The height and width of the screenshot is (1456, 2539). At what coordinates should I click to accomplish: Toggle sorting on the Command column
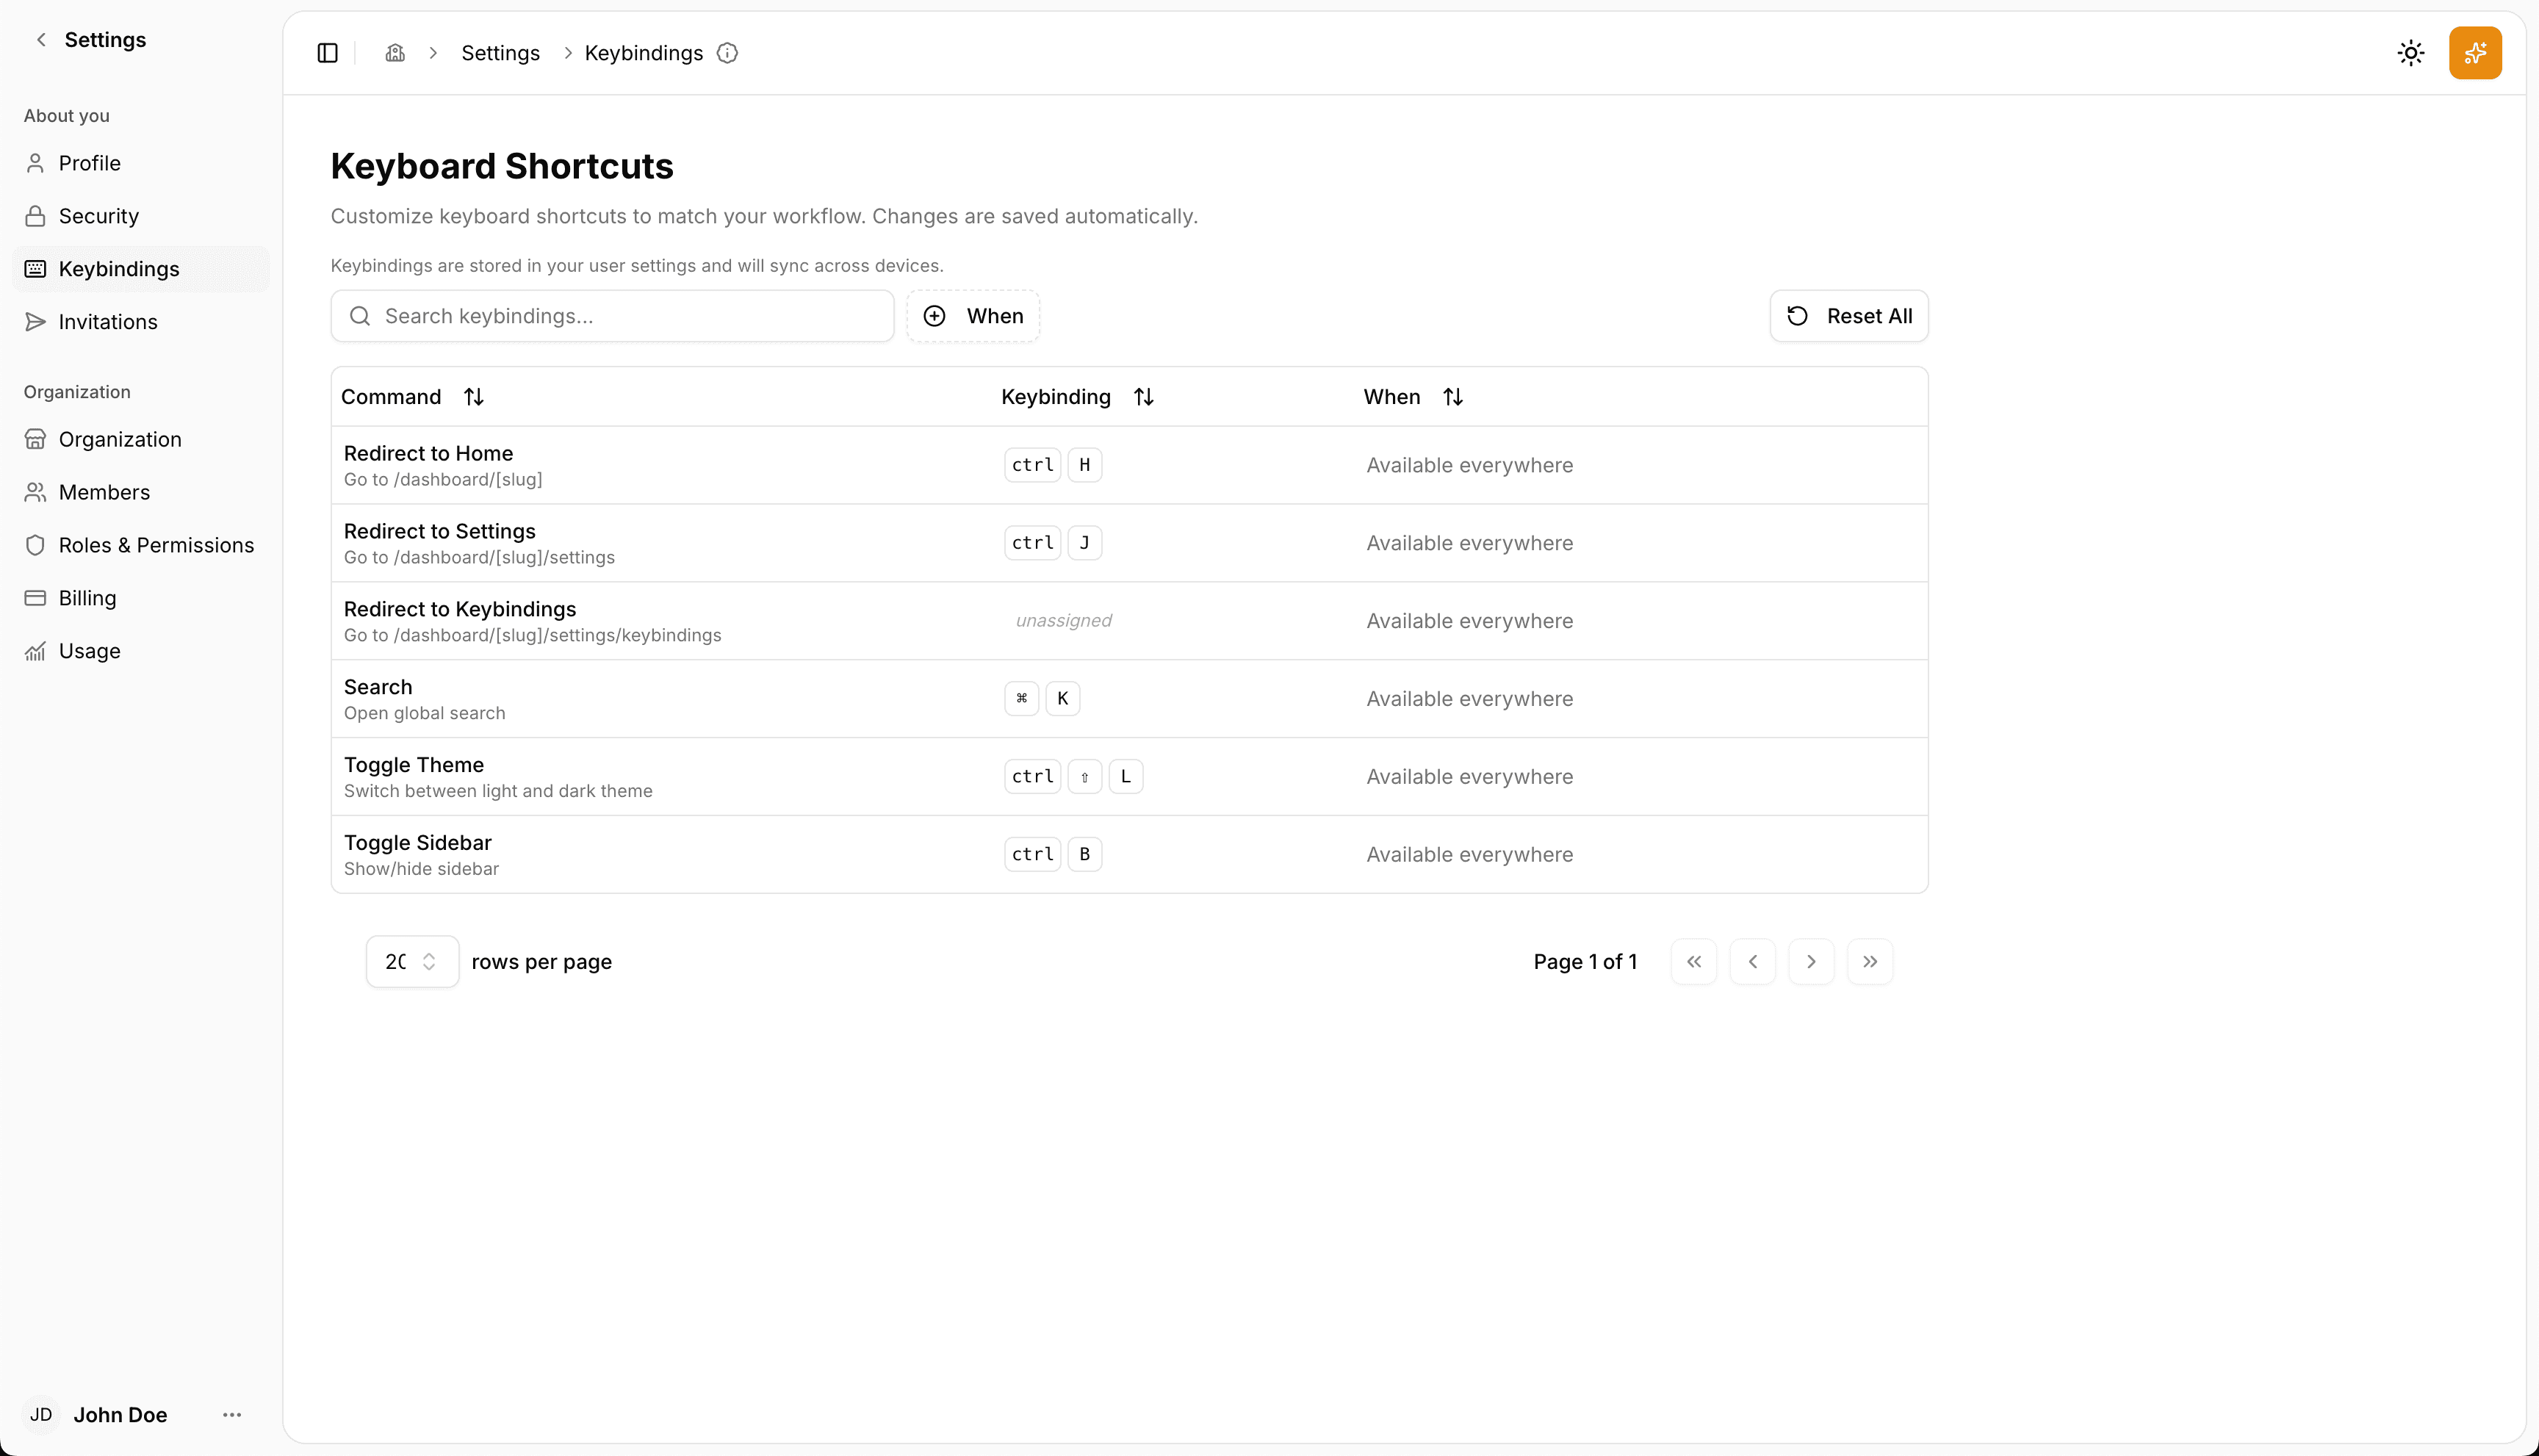(473, 396)
